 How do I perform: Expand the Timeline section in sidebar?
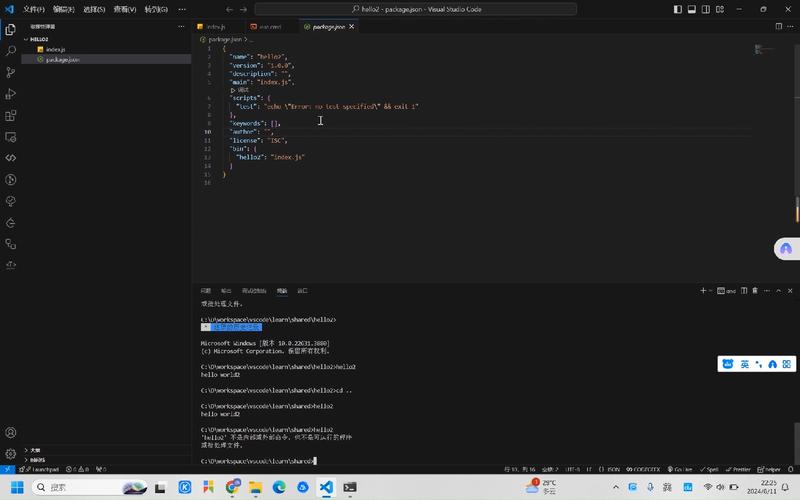pos(37,459)
